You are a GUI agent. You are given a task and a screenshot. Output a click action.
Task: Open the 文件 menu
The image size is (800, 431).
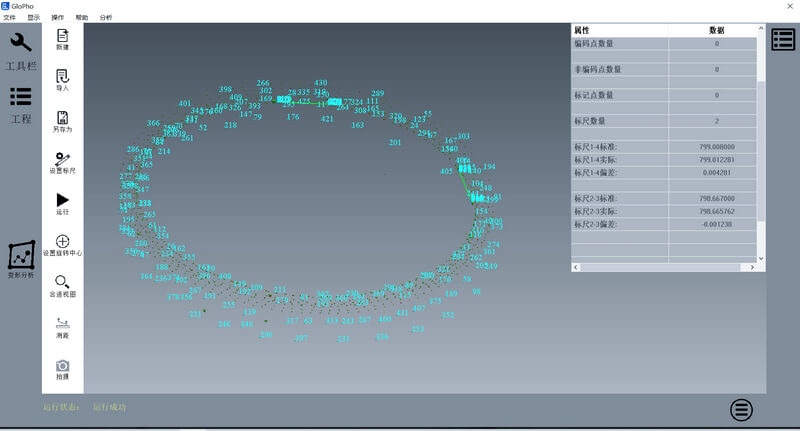(9, 17)
